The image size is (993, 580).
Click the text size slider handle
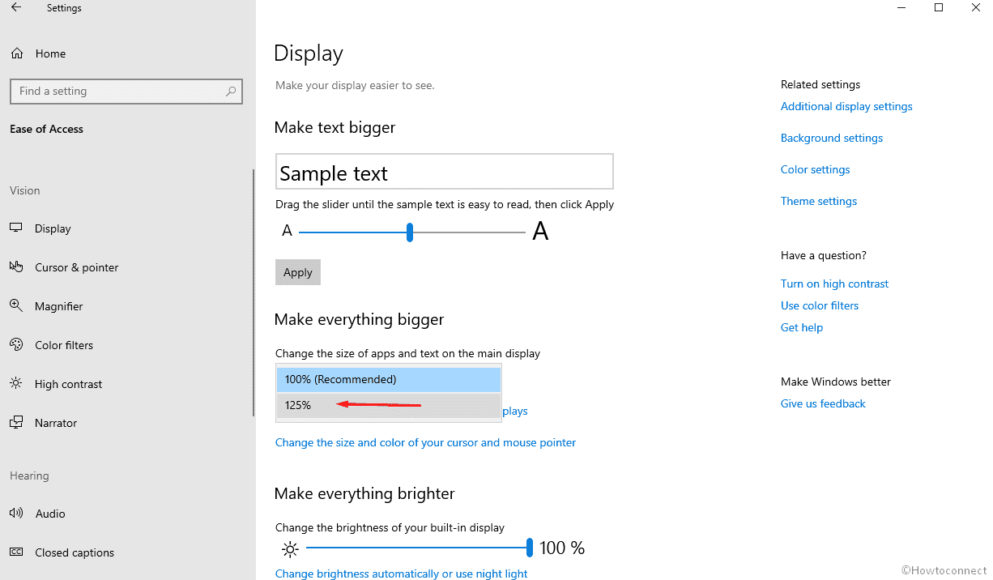tap(410, 232)
